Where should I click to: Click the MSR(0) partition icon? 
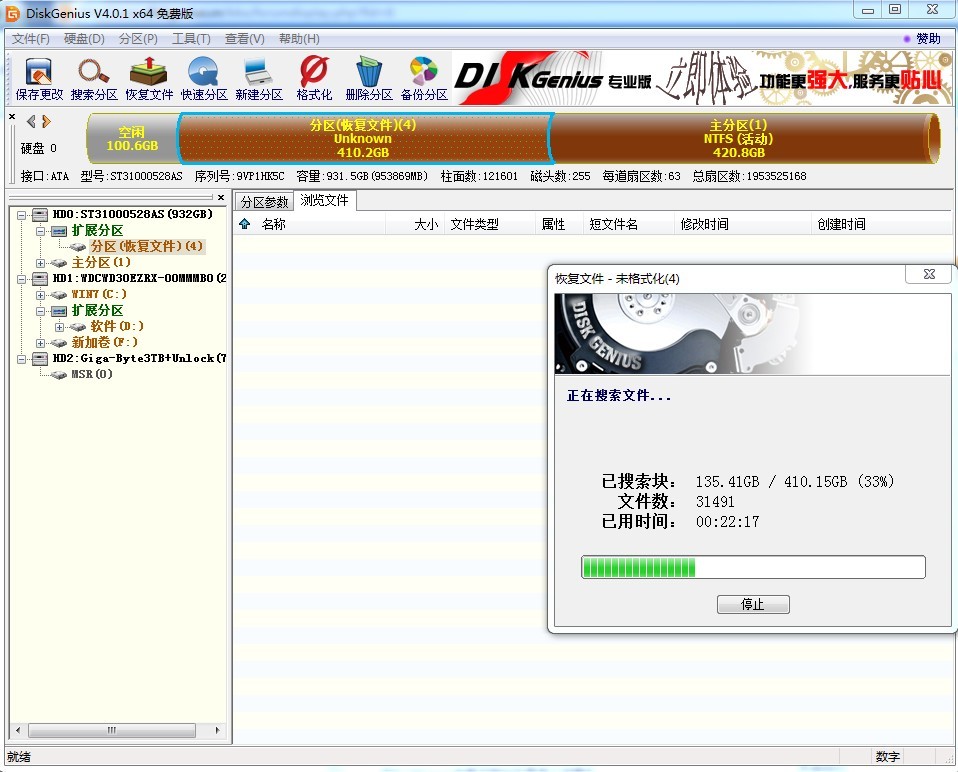(59, 374)
